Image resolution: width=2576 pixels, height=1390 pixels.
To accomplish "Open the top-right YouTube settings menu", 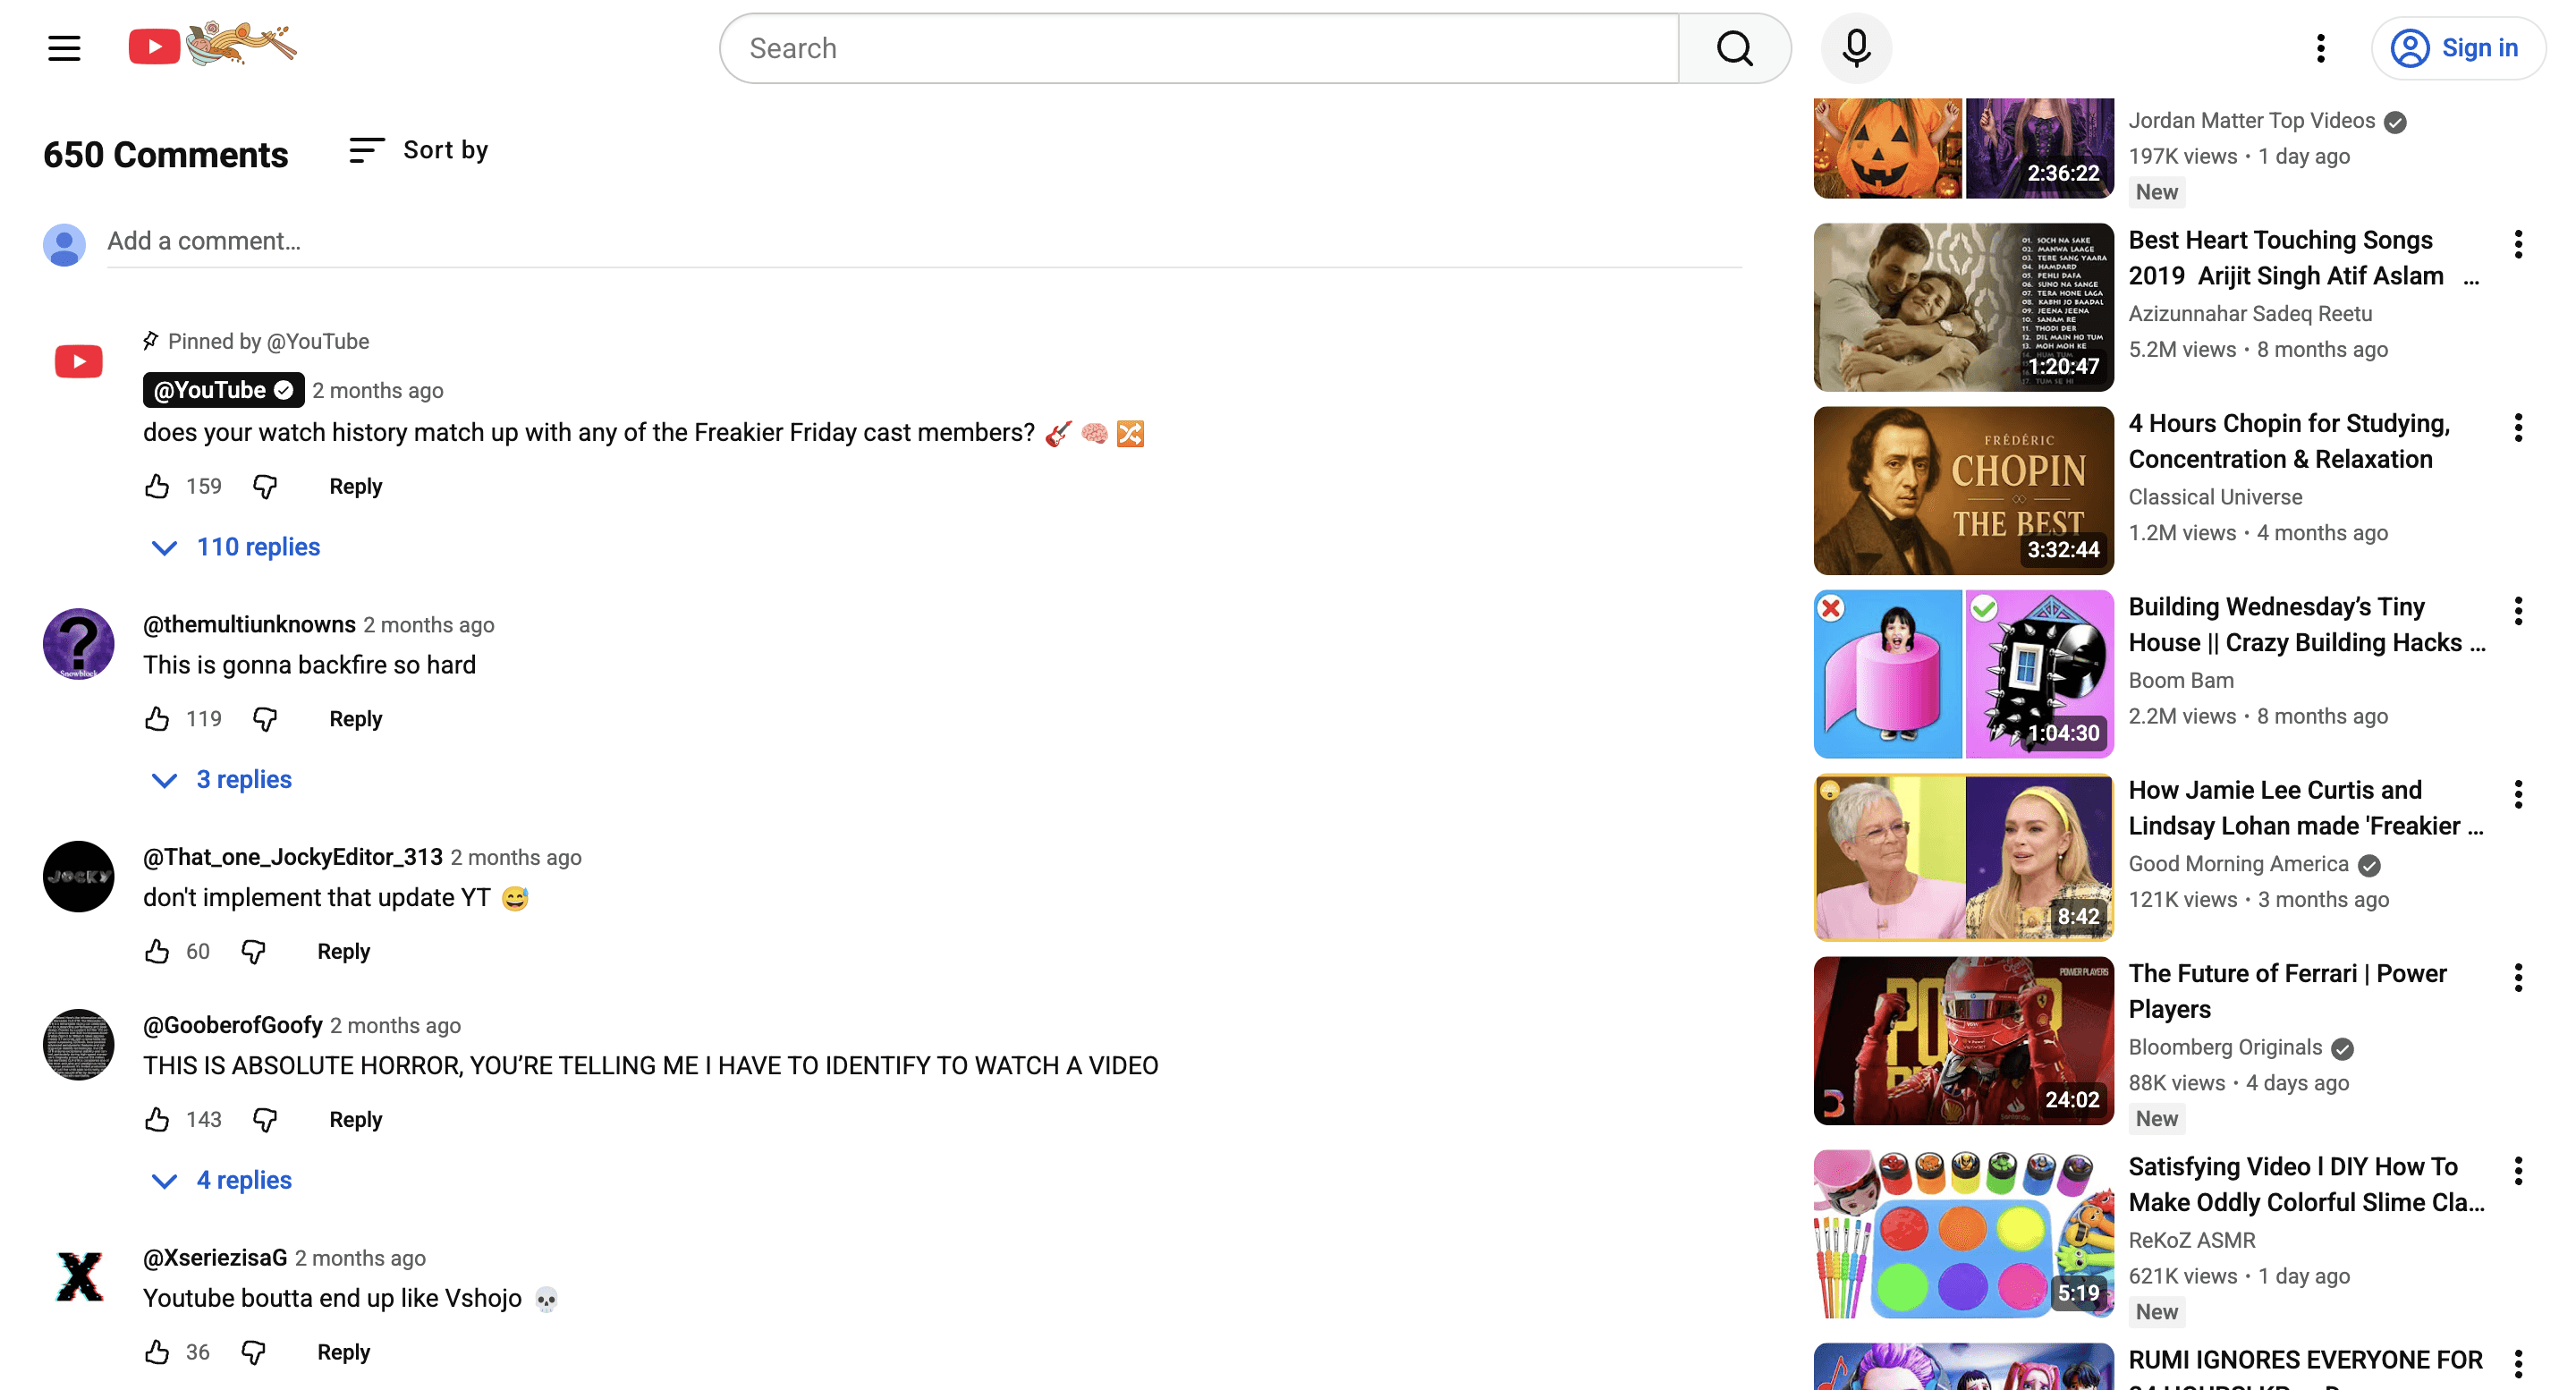I will point(2320,47).
